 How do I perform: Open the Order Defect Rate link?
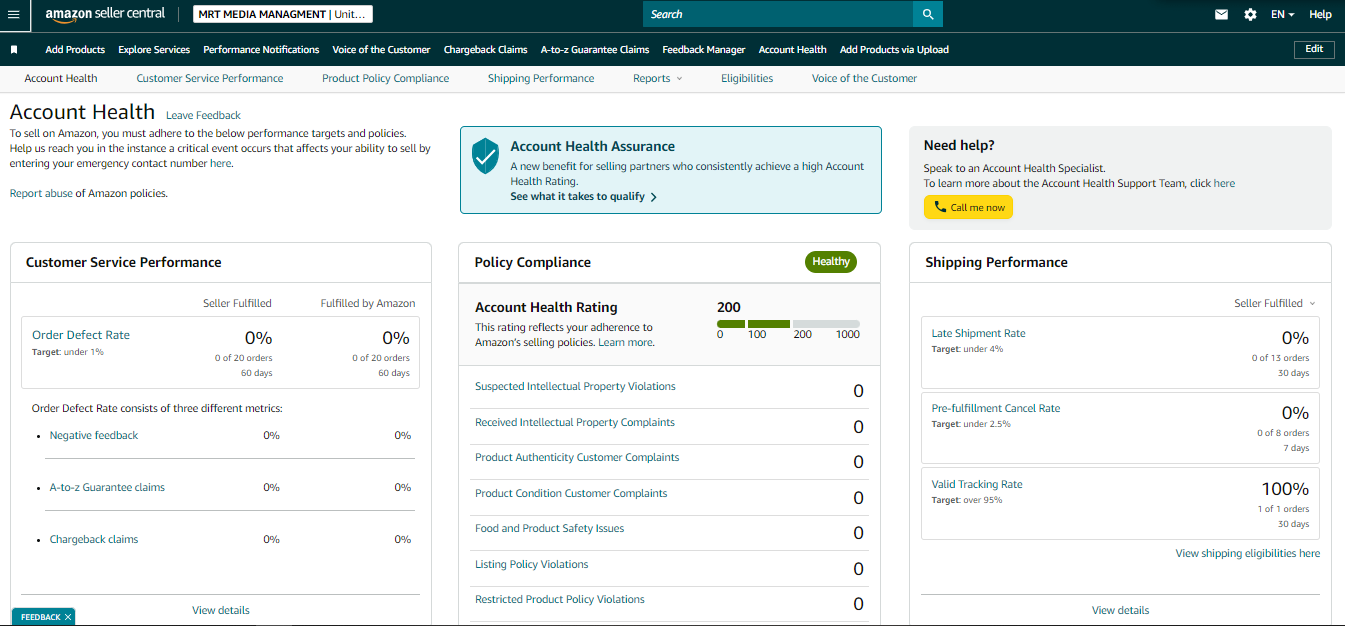tap(81, 335)
